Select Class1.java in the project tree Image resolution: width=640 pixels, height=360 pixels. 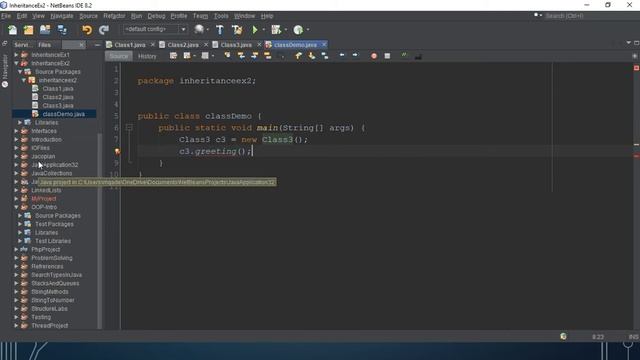pos(58,89)
